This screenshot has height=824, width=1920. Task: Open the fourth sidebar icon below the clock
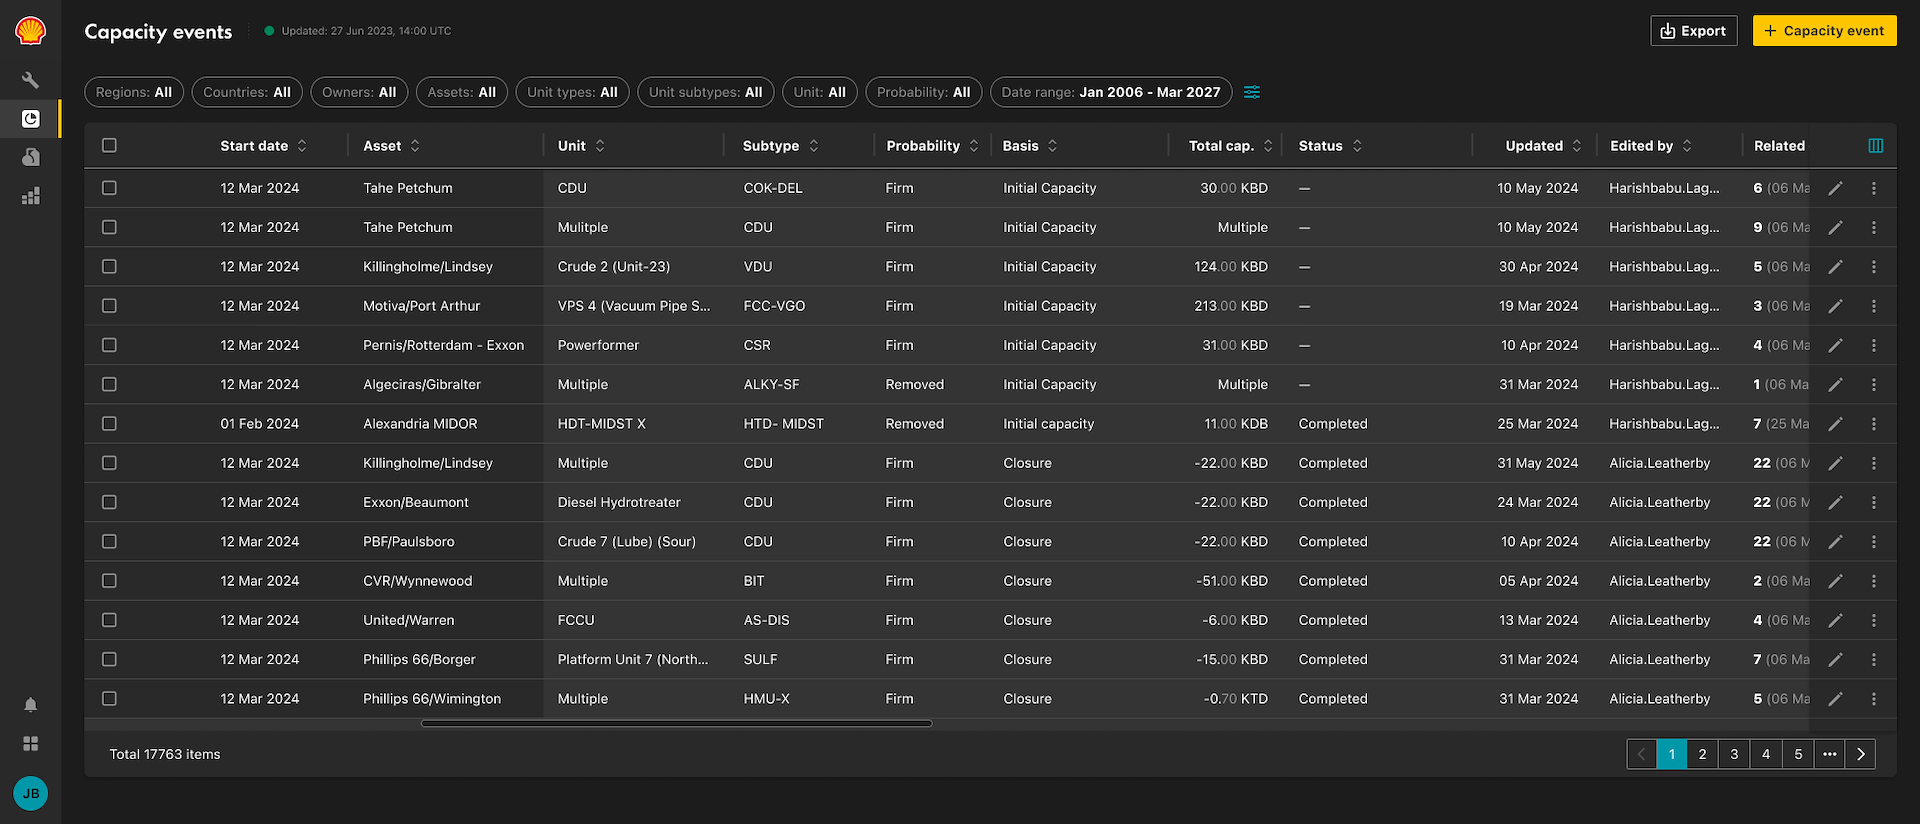(x=31, y=157)
